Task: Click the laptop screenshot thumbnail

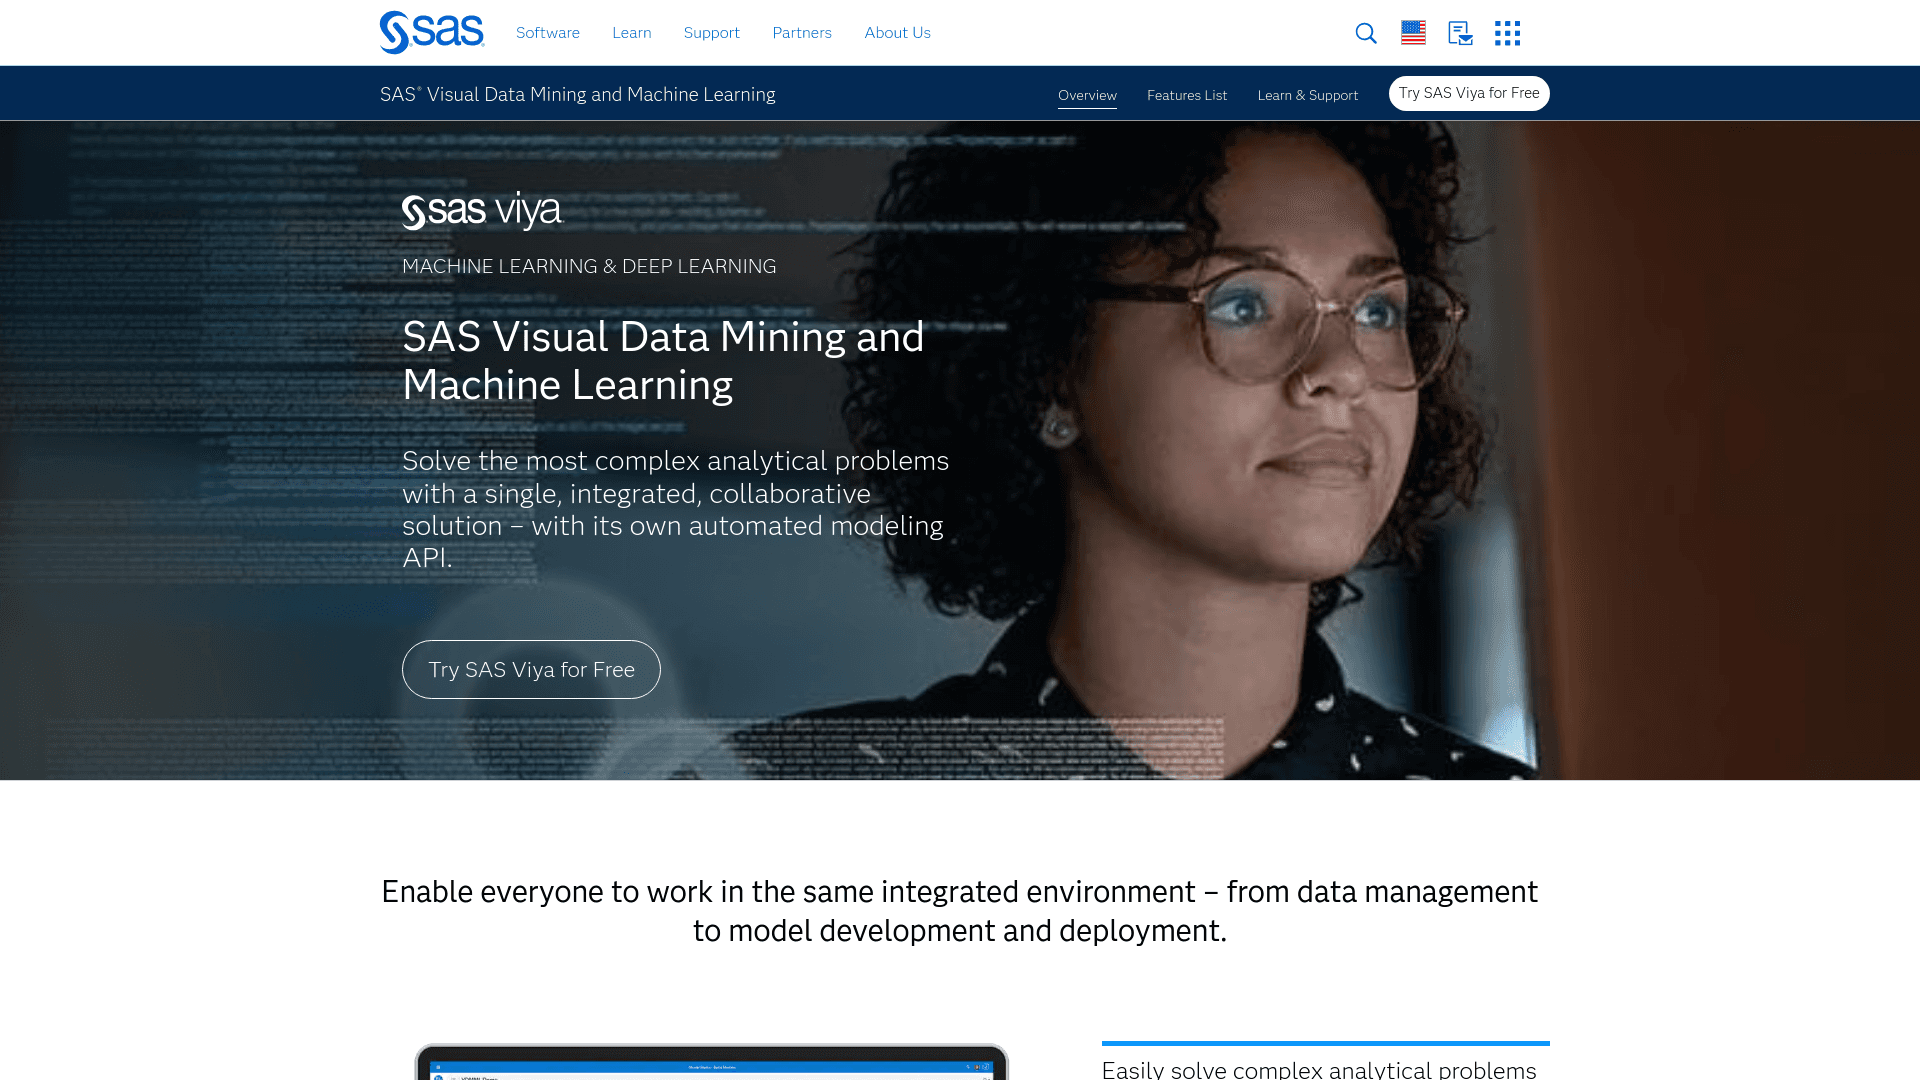Action: 712,1060
